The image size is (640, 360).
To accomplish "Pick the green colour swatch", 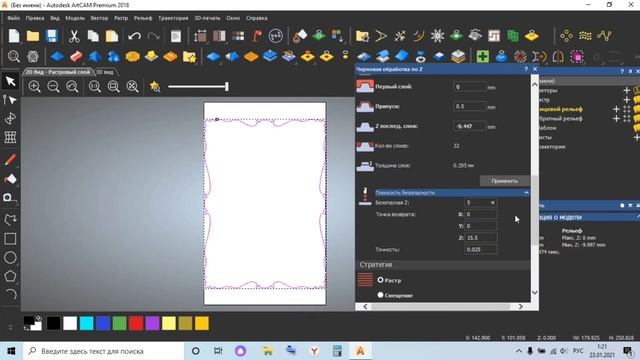I will pyautogui.click(x=119, y=323).
